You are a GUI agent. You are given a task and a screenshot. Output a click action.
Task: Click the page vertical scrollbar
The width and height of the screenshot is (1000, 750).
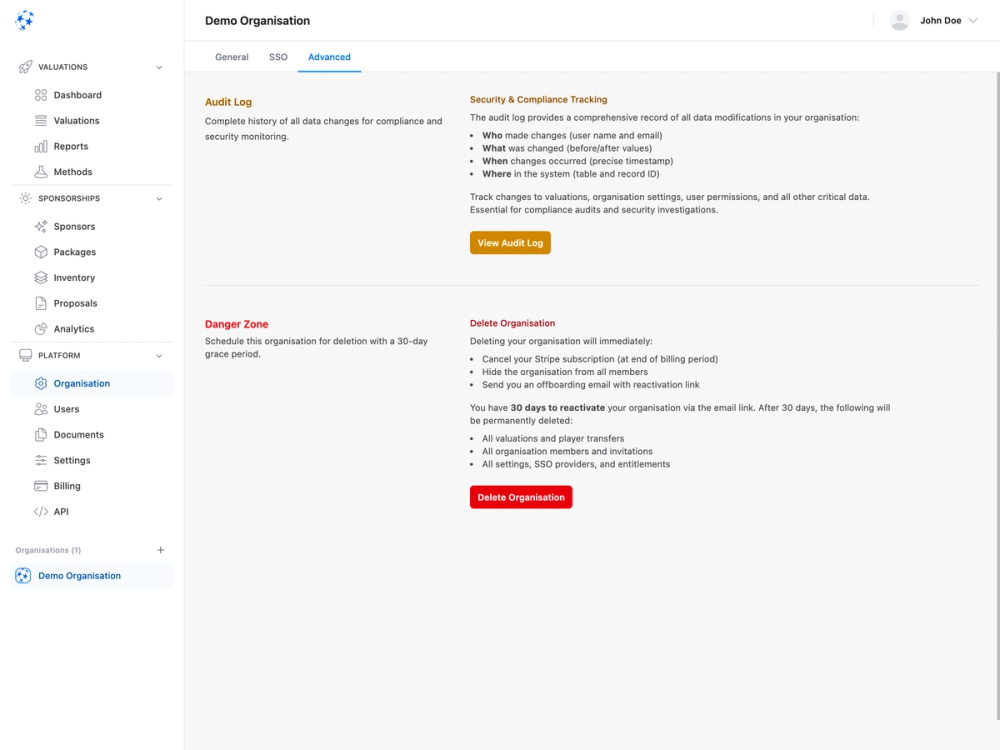click(997, 395)
